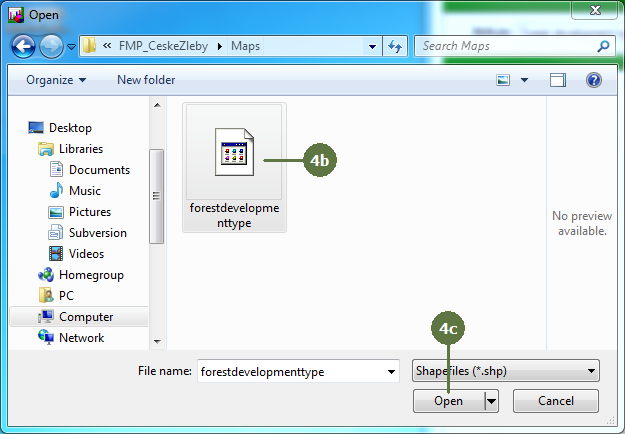625x434 pixels.
Task: Open the Help question mark icon
Action: pyautogui.click(x=593, y=80)
